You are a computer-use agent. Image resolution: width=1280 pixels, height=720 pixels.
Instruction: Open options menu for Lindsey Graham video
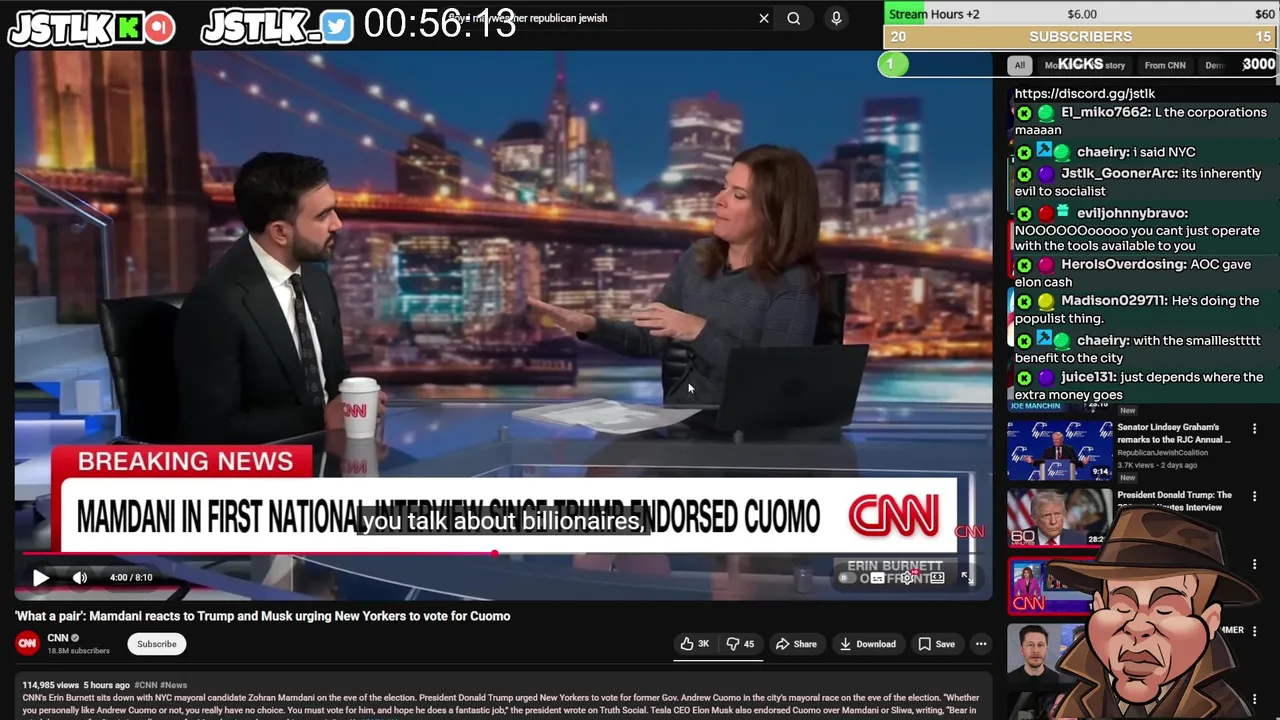coord(1254,429)
